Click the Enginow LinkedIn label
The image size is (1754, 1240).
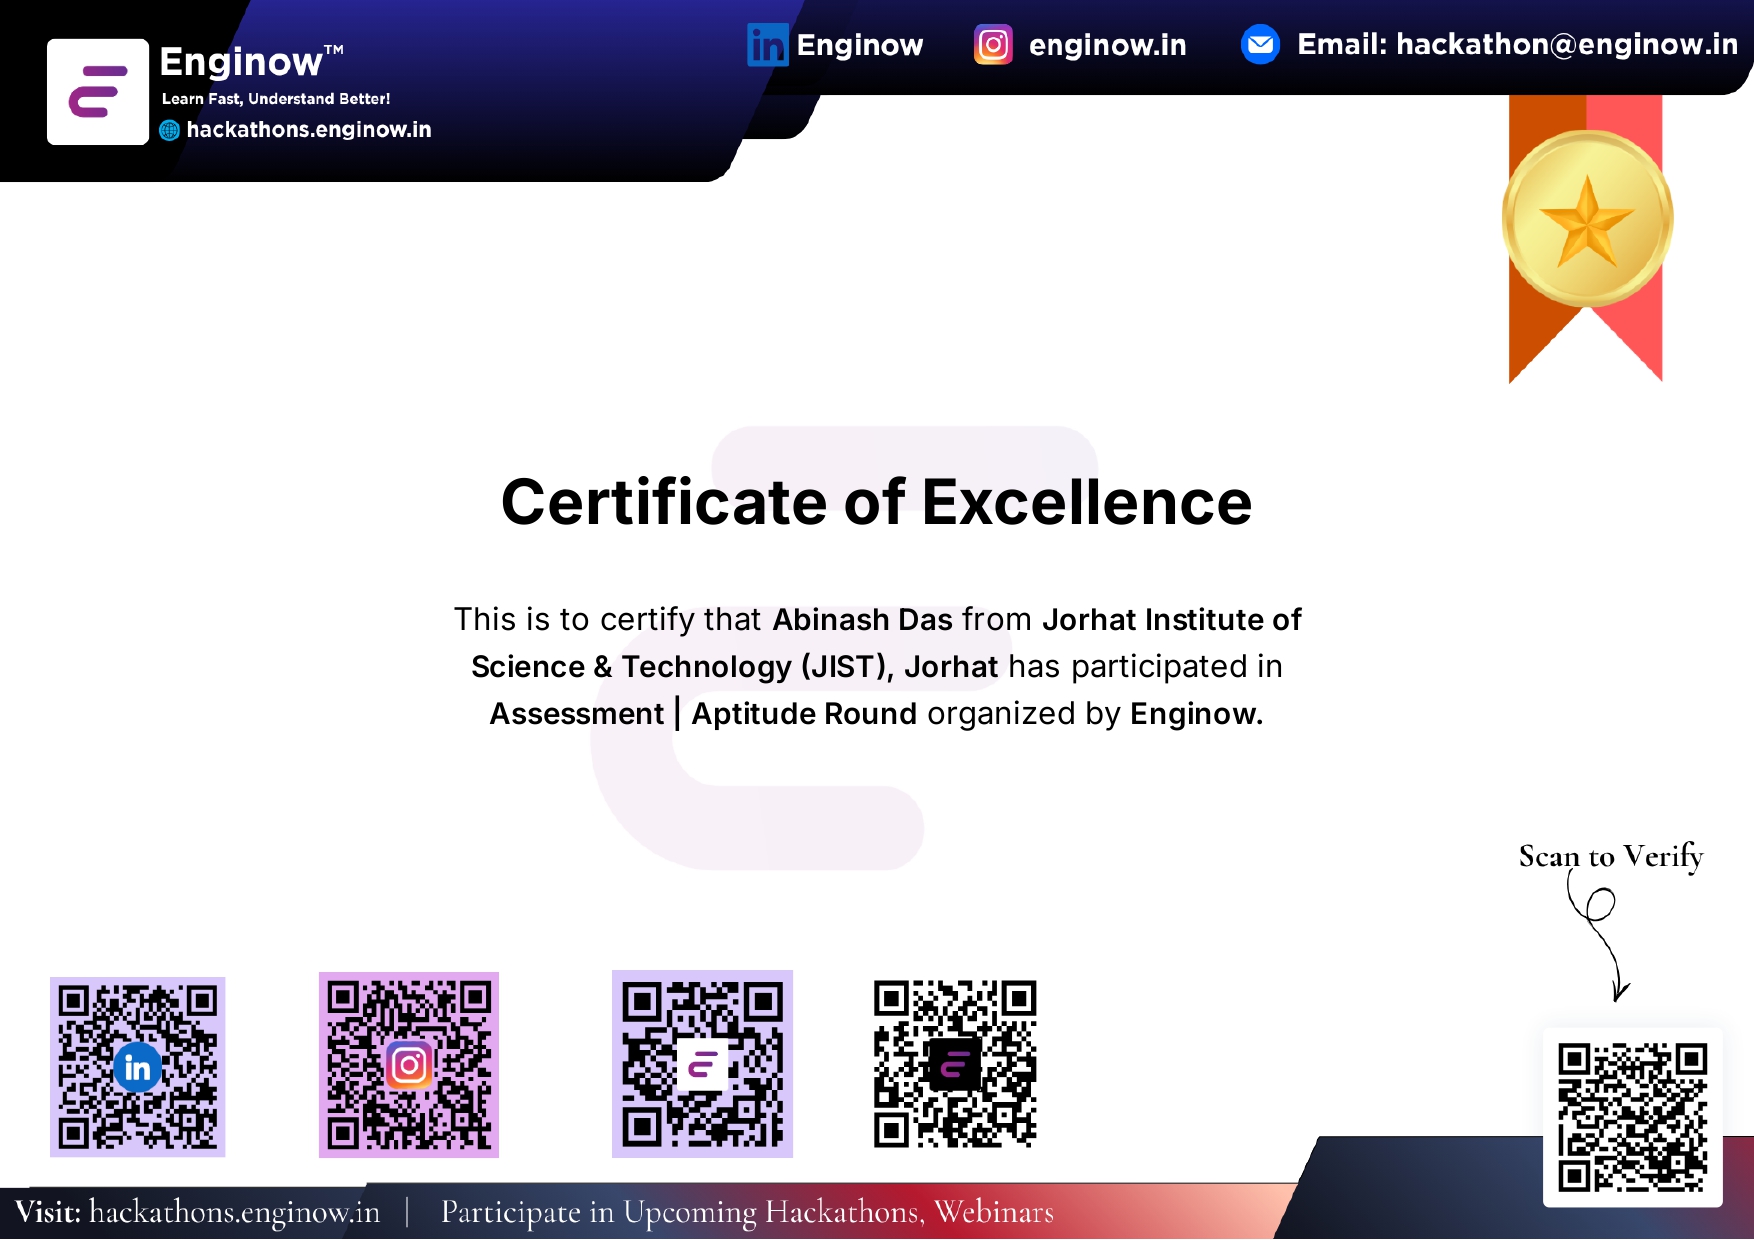(860, 46)
